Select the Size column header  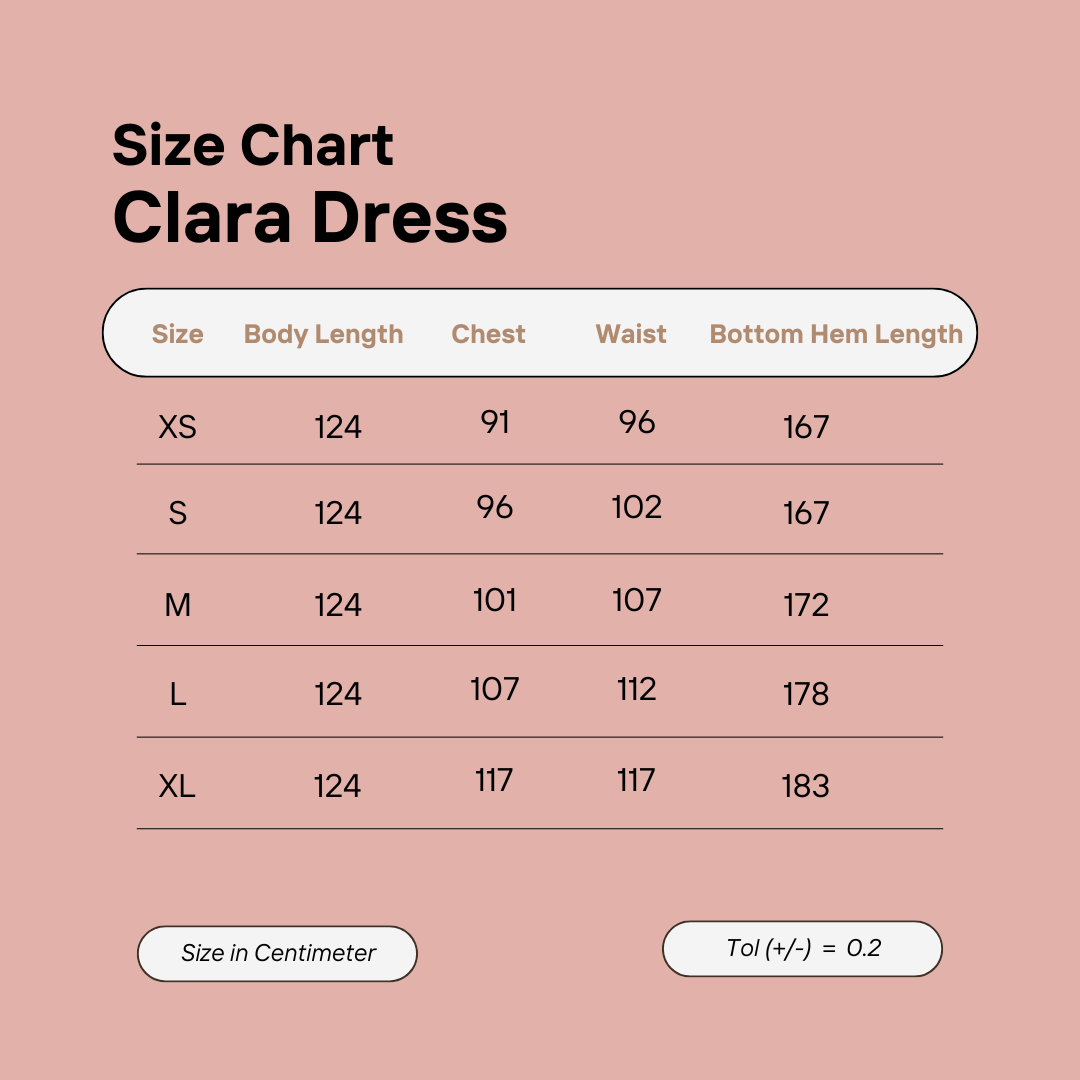coord(177,334)
